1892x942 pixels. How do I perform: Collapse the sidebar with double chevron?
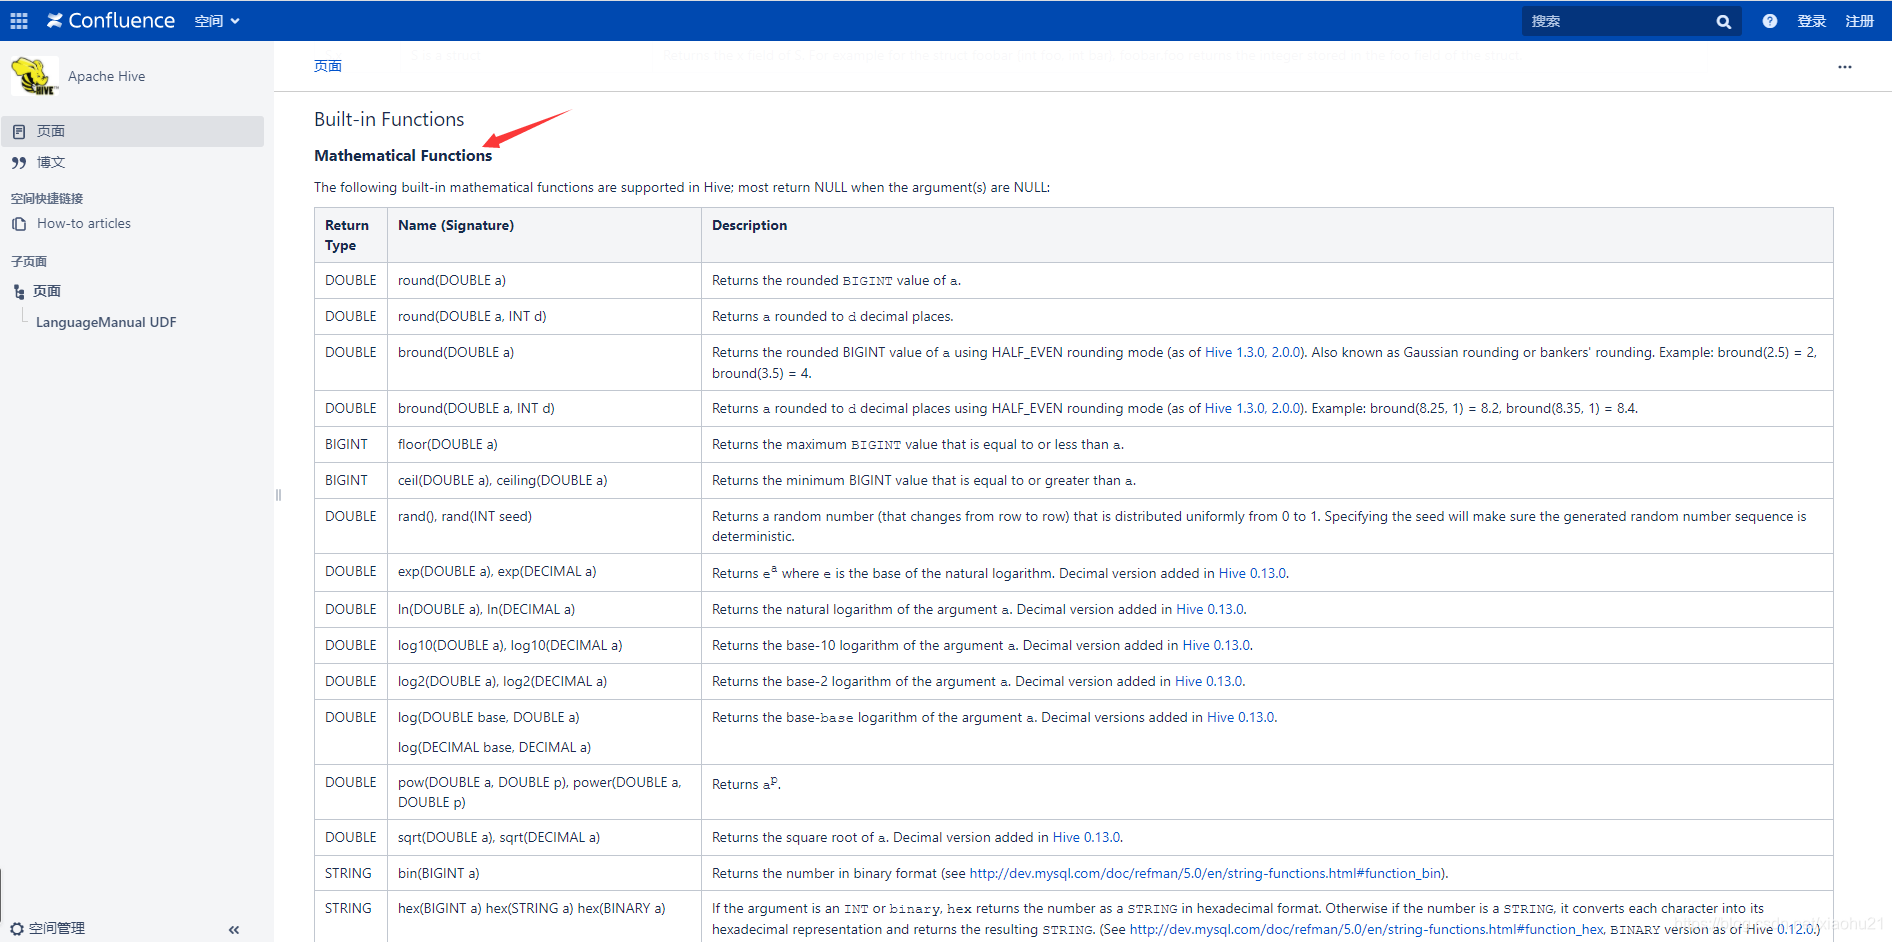(234, 929)
